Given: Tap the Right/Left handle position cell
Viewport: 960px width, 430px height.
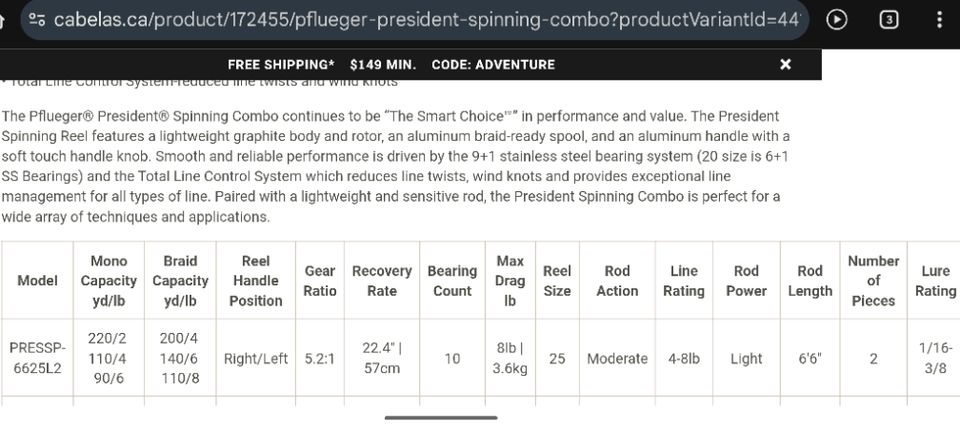Looking at the screenshot, I should pos(256,358).
